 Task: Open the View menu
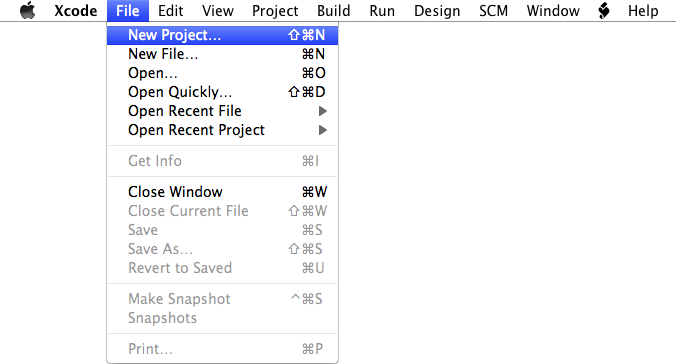pyautogui.click(x=218, y=10)
